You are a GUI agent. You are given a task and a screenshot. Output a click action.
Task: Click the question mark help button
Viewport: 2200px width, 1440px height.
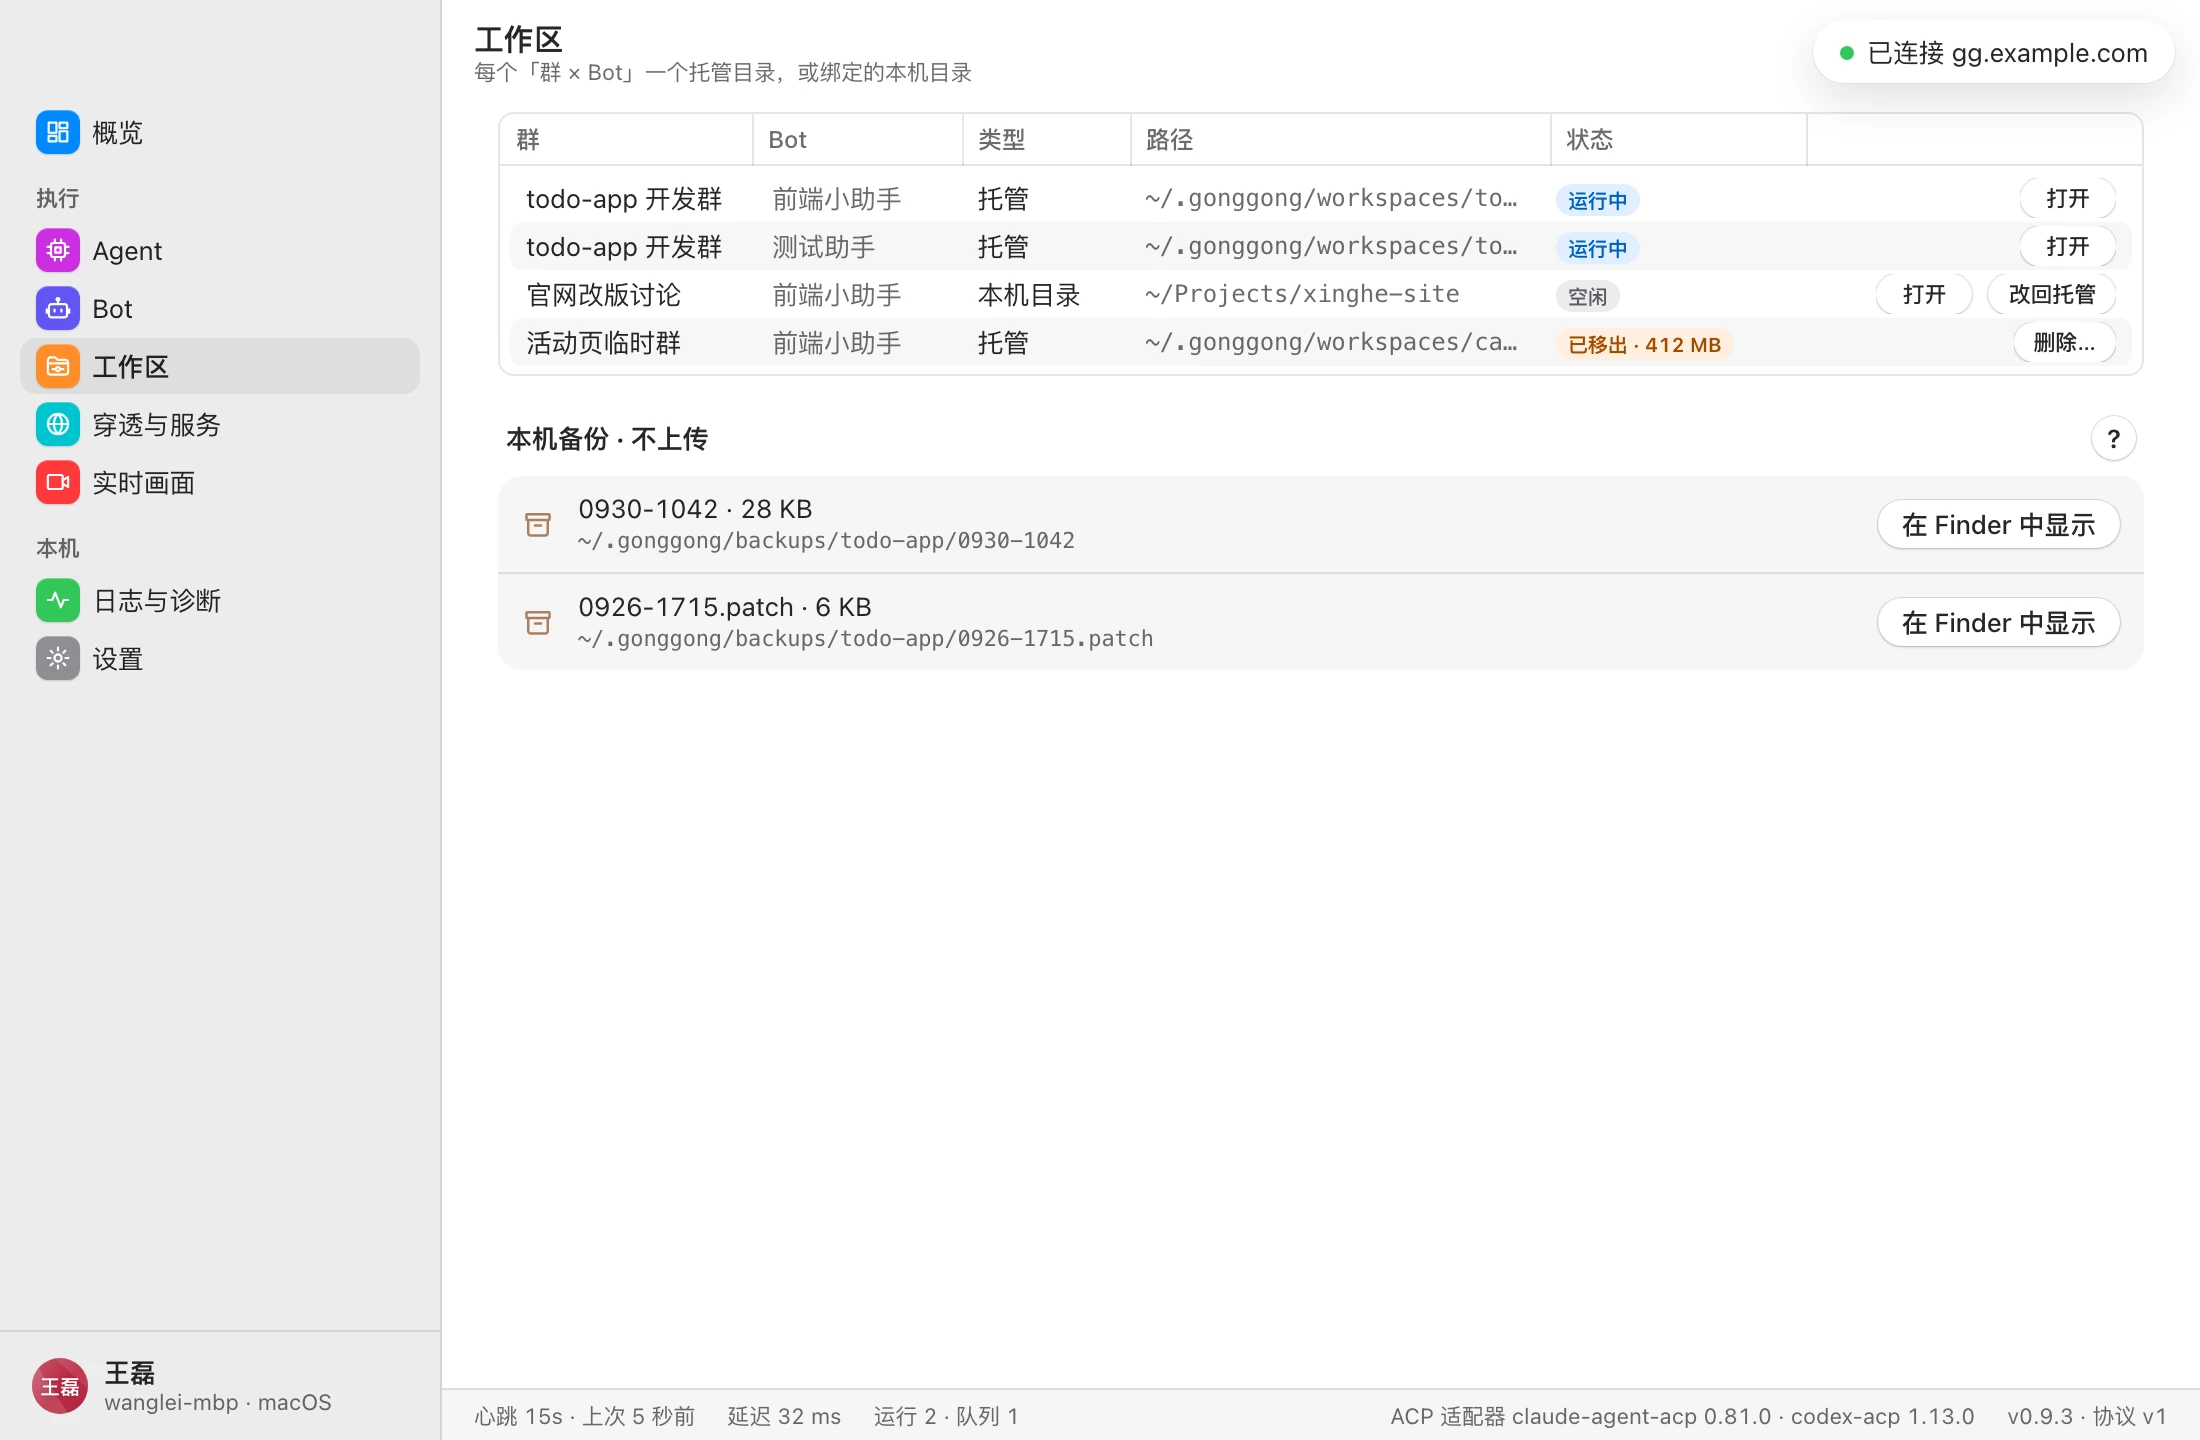click(2113, 439)
